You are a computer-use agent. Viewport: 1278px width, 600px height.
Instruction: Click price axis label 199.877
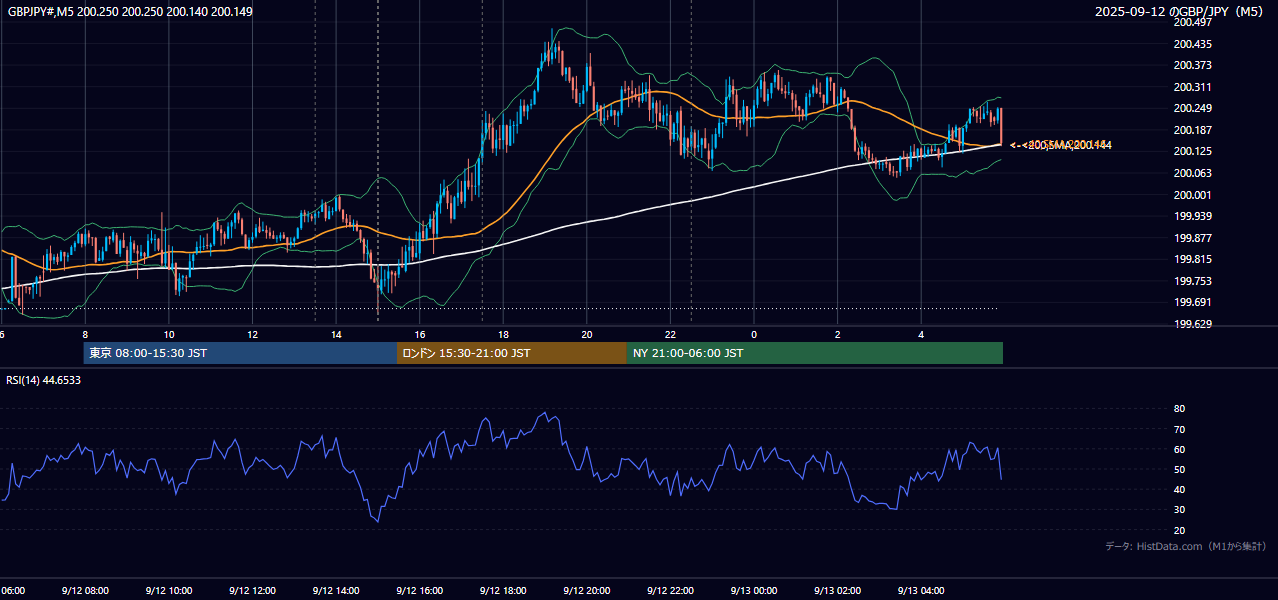(1192, 238)
